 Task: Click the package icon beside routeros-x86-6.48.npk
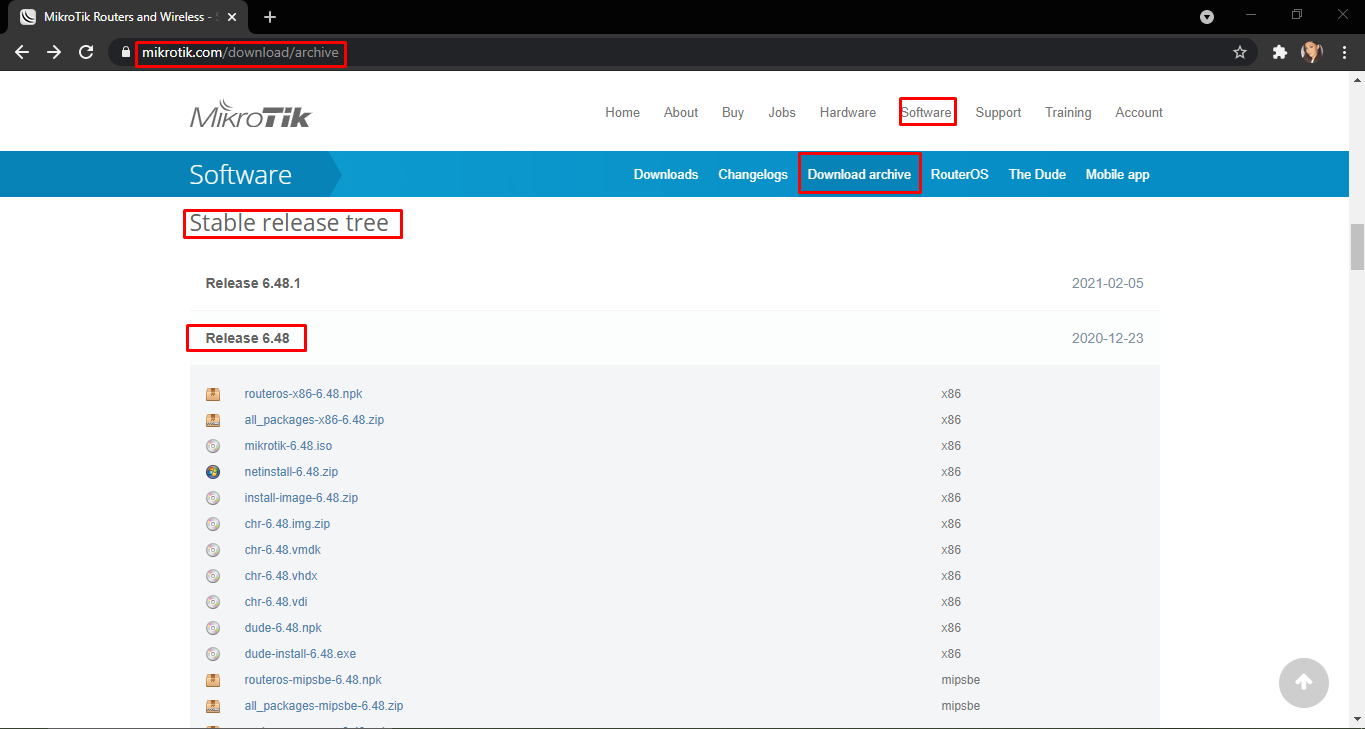213,393
